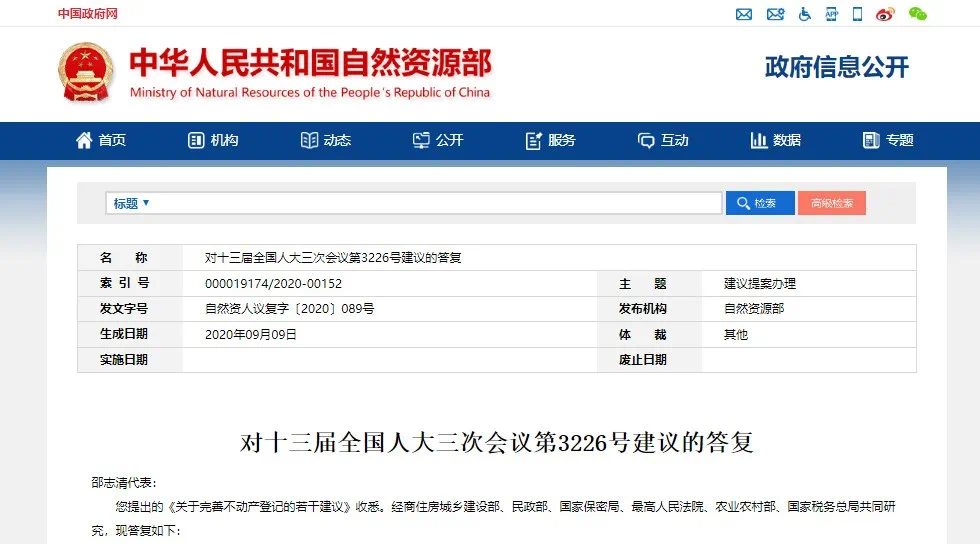The image size is (980, 544).
Task: Select the 建议提案办理 subject value
Action: point(759,283)
